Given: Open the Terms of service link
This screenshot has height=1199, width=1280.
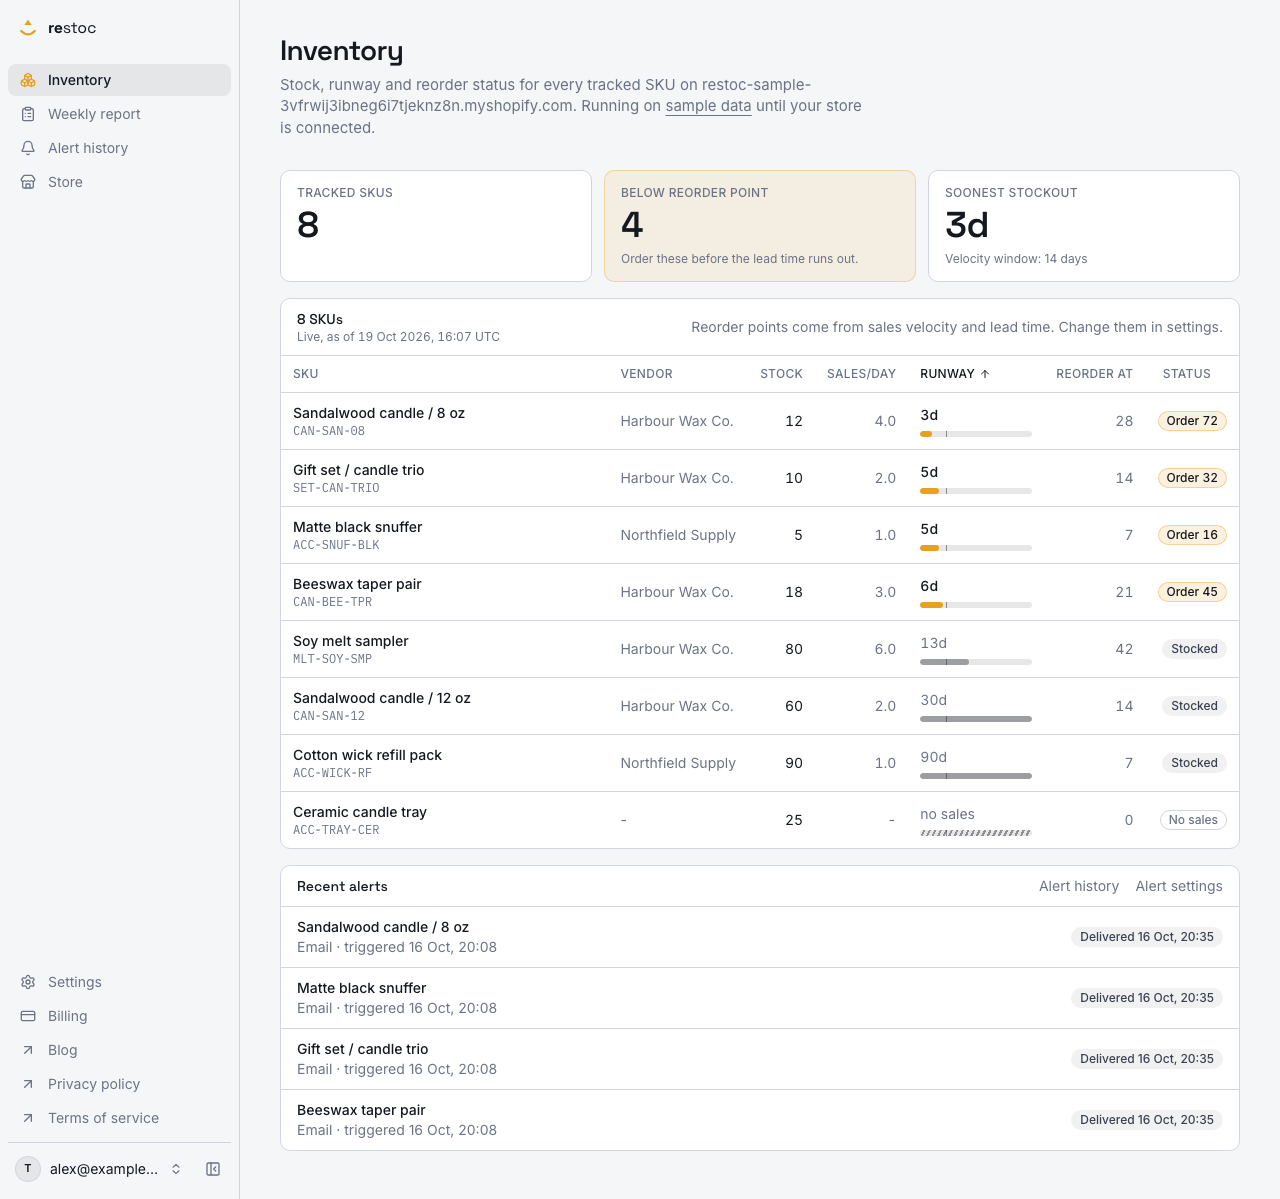Looking at the screenshot, I should coord(119,1118).
